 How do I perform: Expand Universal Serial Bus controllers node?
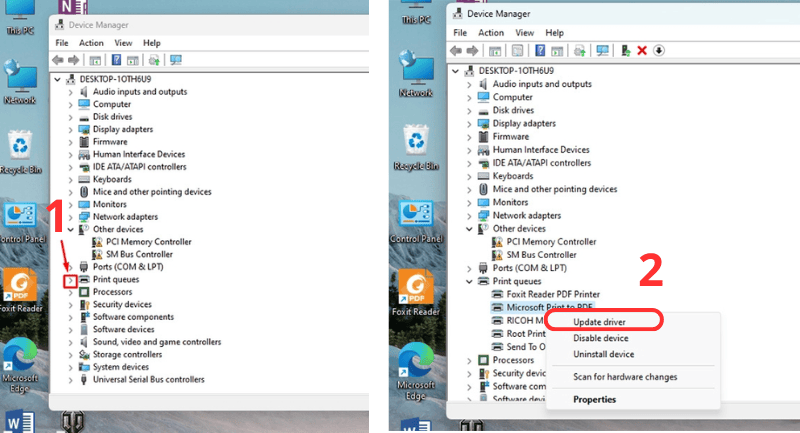69,379
